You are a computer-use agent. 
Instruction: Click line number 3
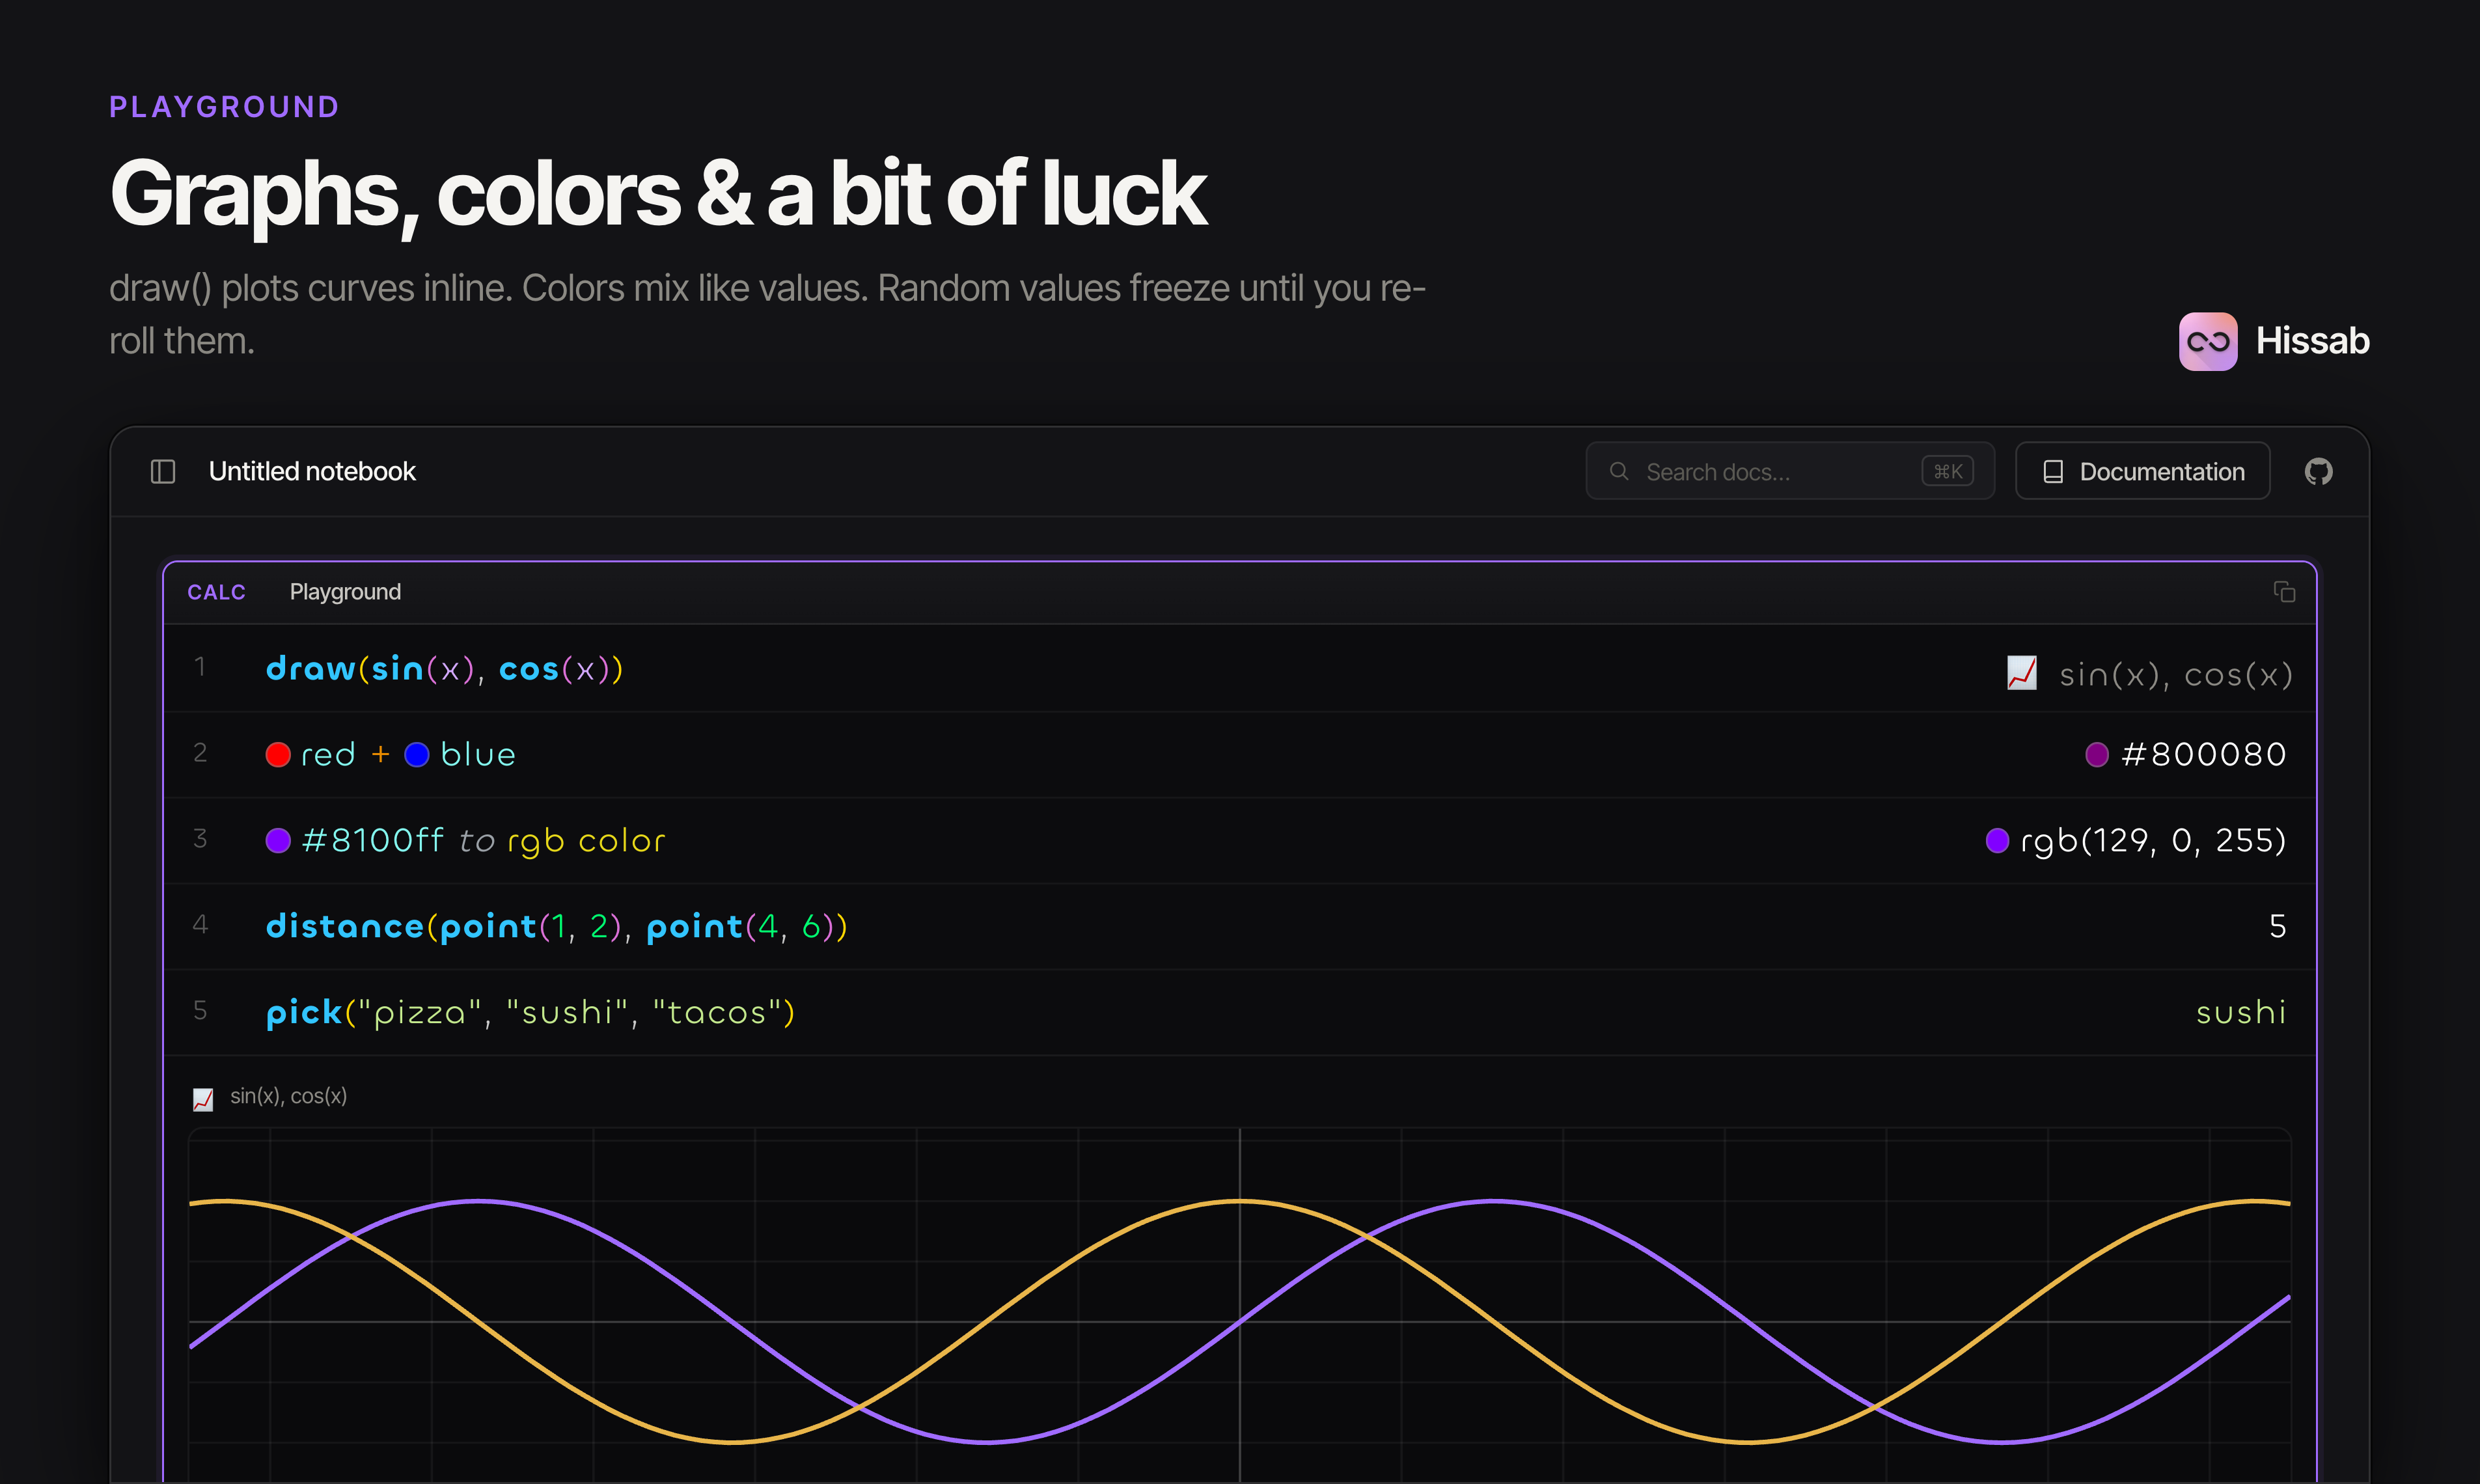200,839
